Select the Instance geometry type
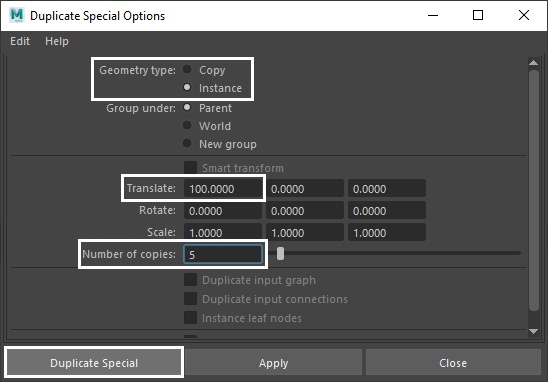The image size is (548, 382). [x=187, y=87]
